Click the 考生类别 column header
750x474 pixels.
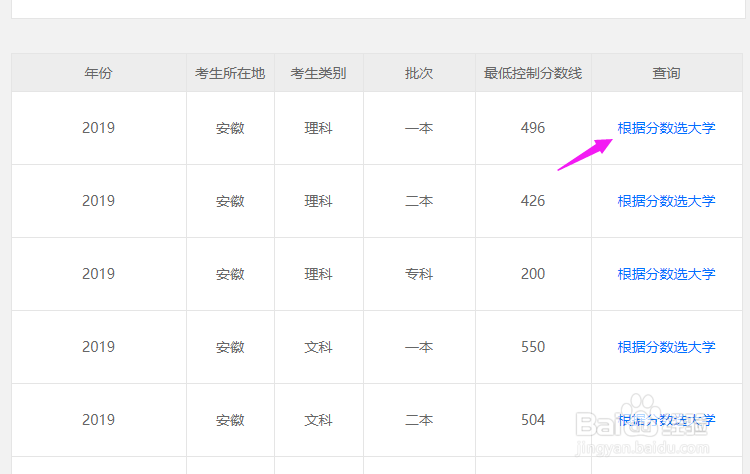click(x=319, y=73)
